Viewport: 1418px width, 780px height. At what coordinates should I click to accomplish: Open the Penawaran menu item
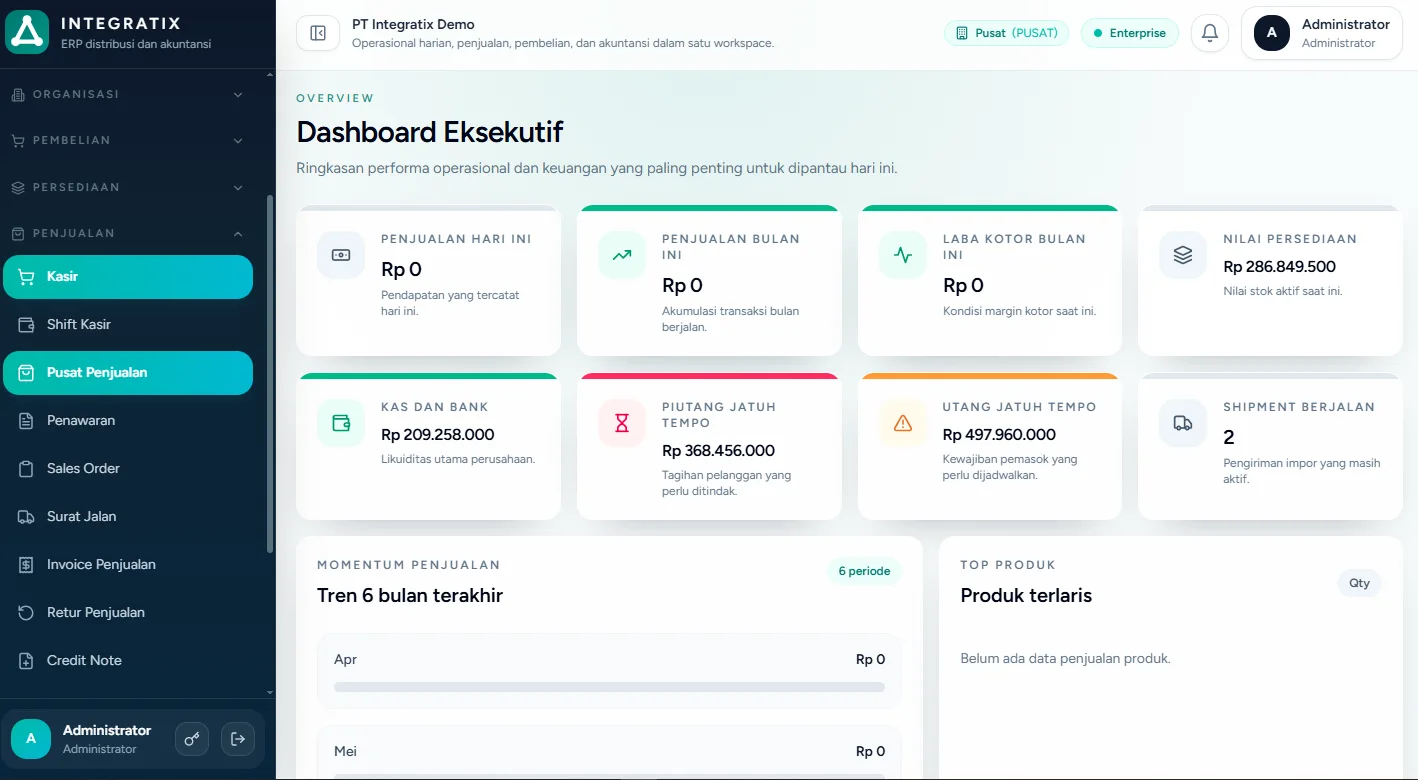point(128,421)
